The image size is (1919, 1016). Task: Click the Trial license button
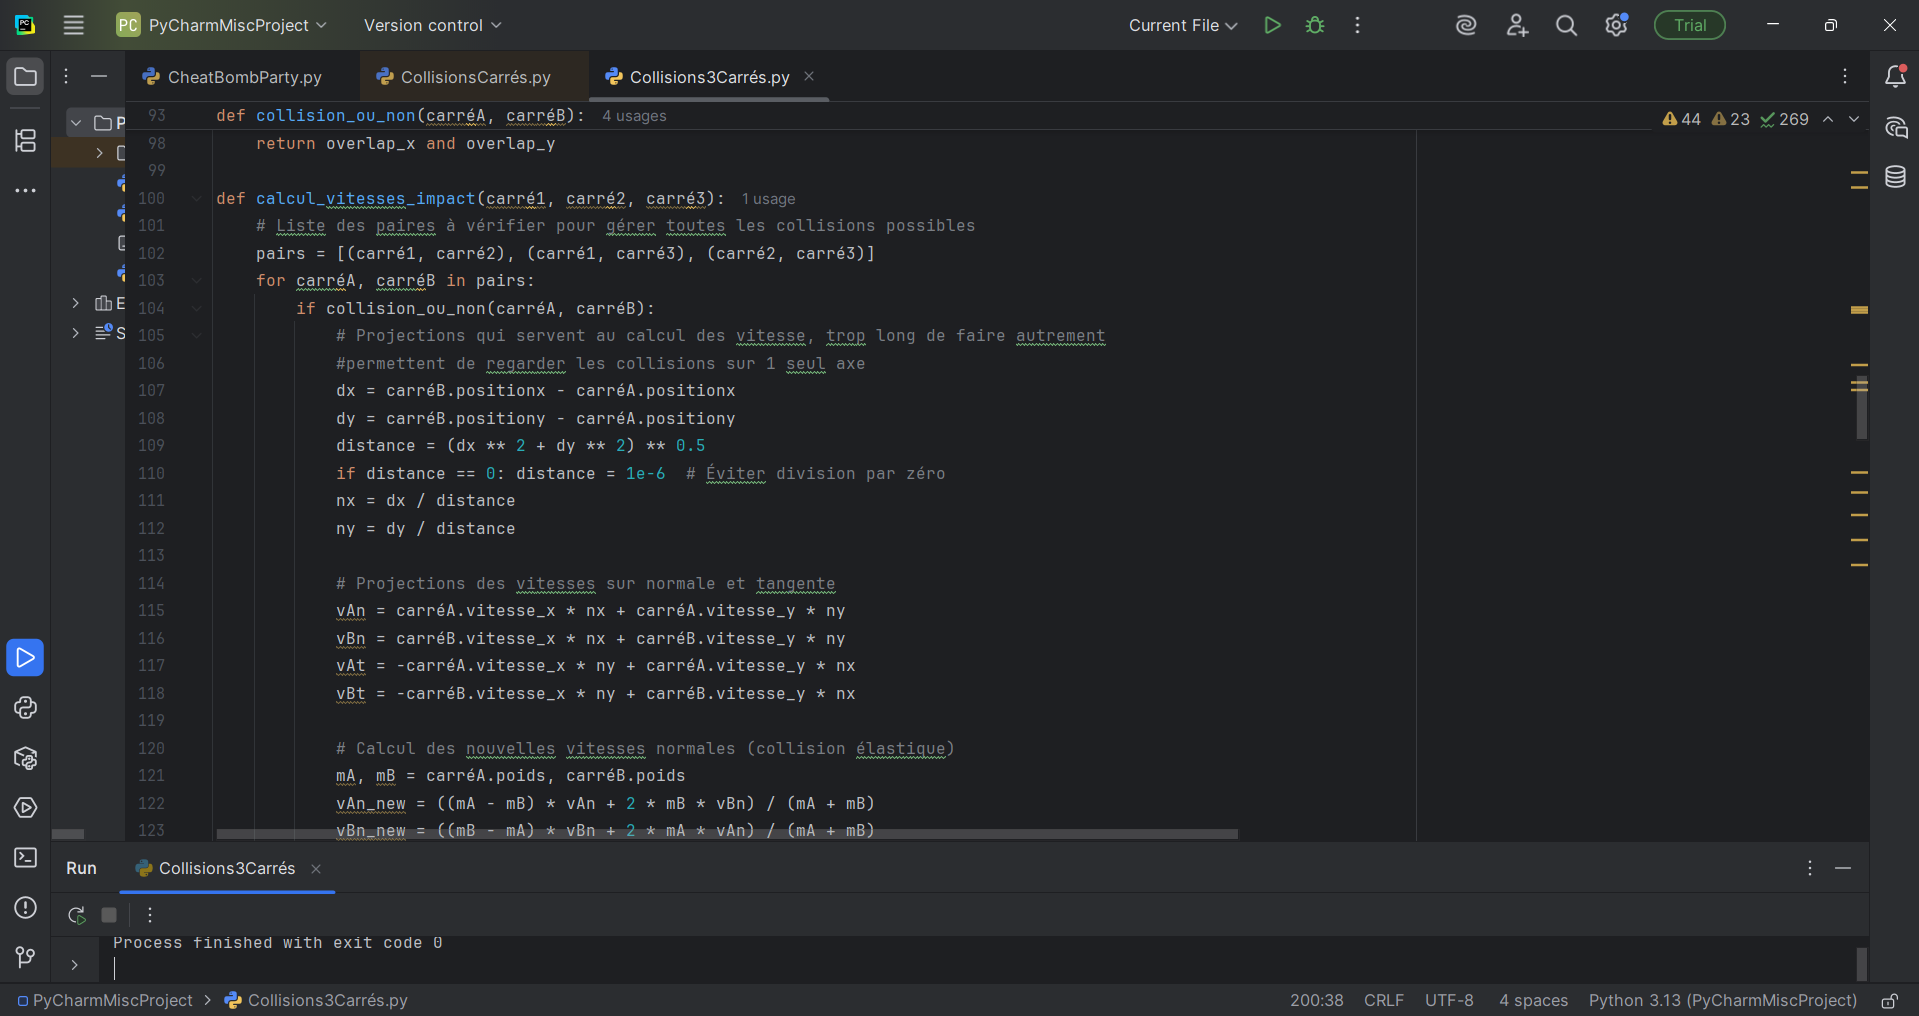(1690, 25)
